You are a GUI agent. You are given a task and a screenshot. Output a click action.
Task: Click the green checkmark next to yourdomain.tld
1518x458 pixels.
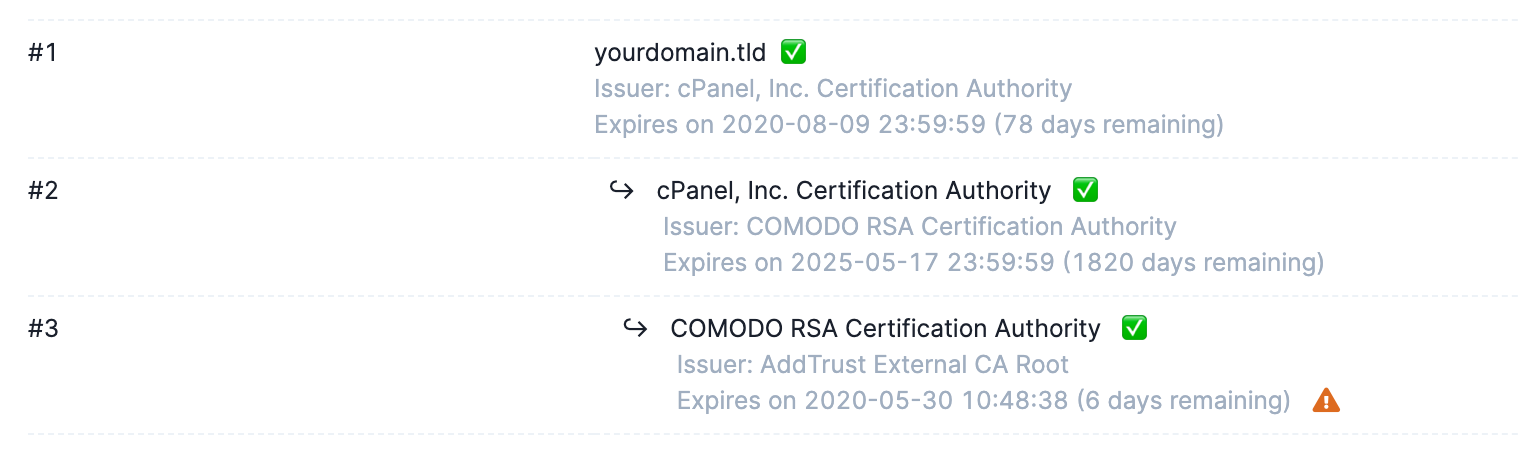point(794,51)
